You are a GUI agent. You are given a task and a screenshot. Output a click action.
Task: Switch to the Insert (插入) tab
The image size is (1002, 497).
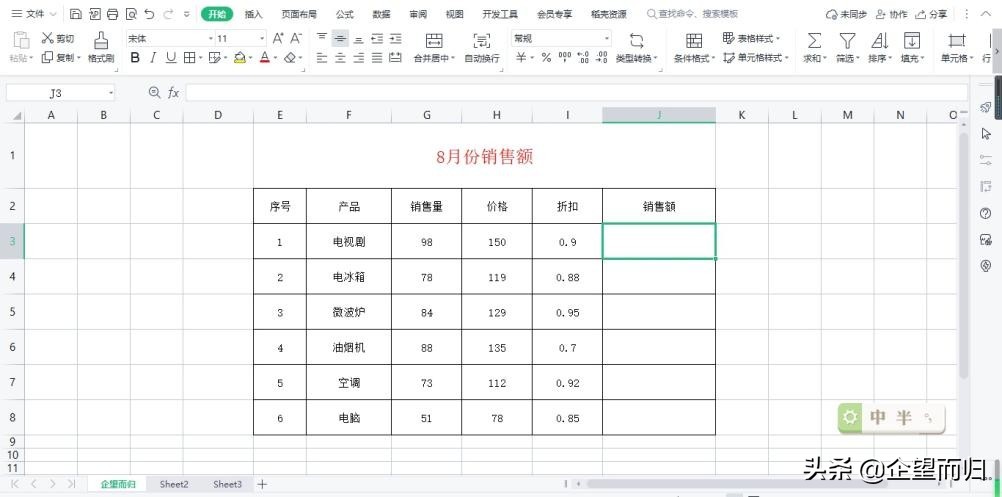pos(254,13)
